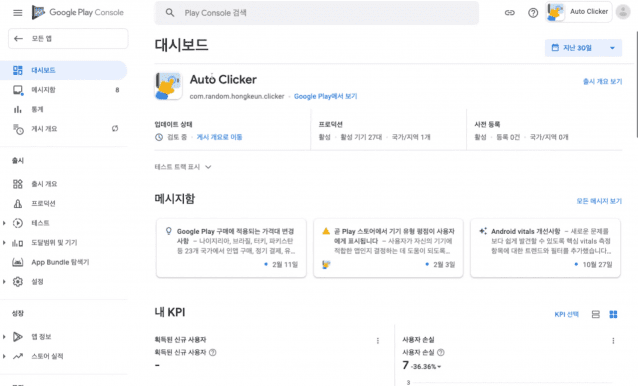Click the lightbulb icon on the price message

tap(168, 231)
